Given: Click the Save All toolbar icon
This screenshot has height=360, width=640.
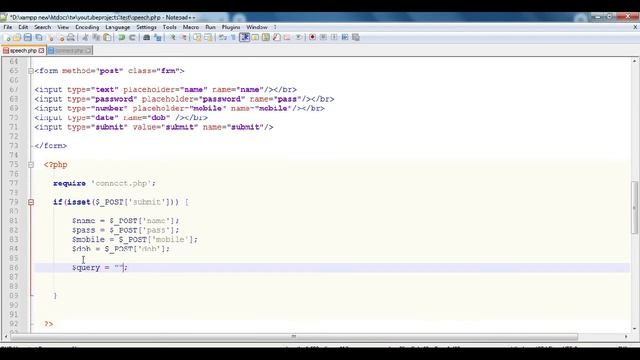Looking at the screenshot, I should [x=39, y=38].
